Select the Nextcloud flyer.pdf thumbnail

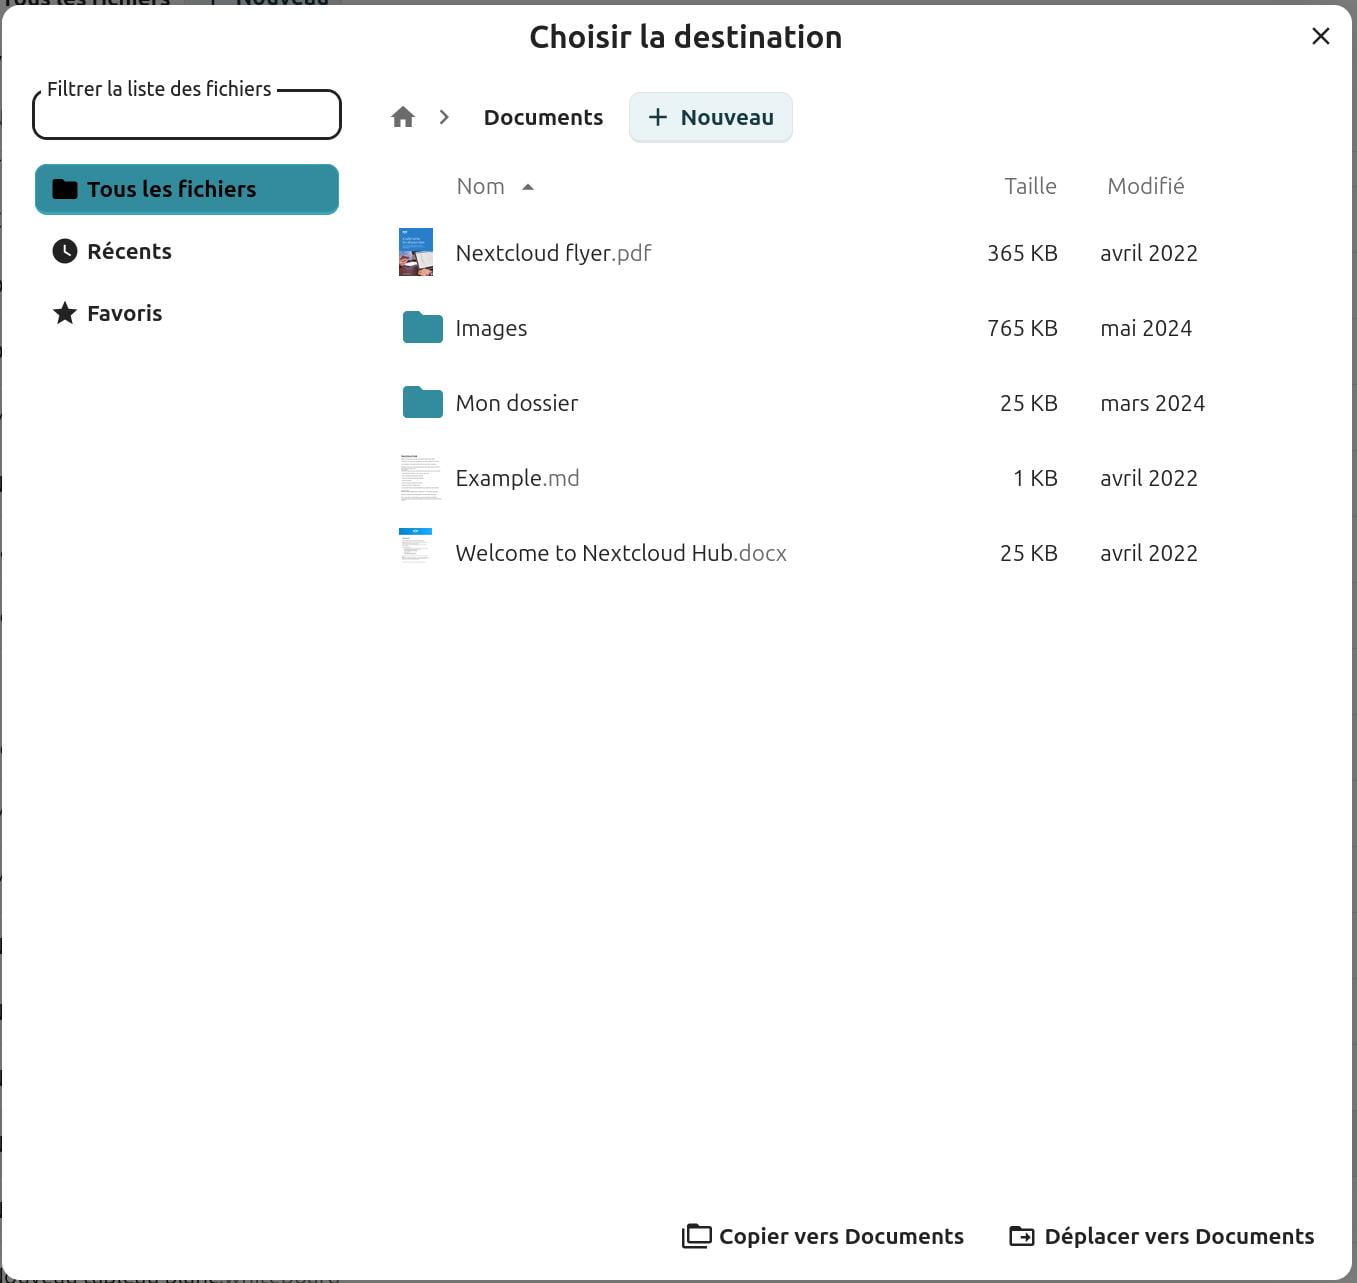click(x=416, y=252)
